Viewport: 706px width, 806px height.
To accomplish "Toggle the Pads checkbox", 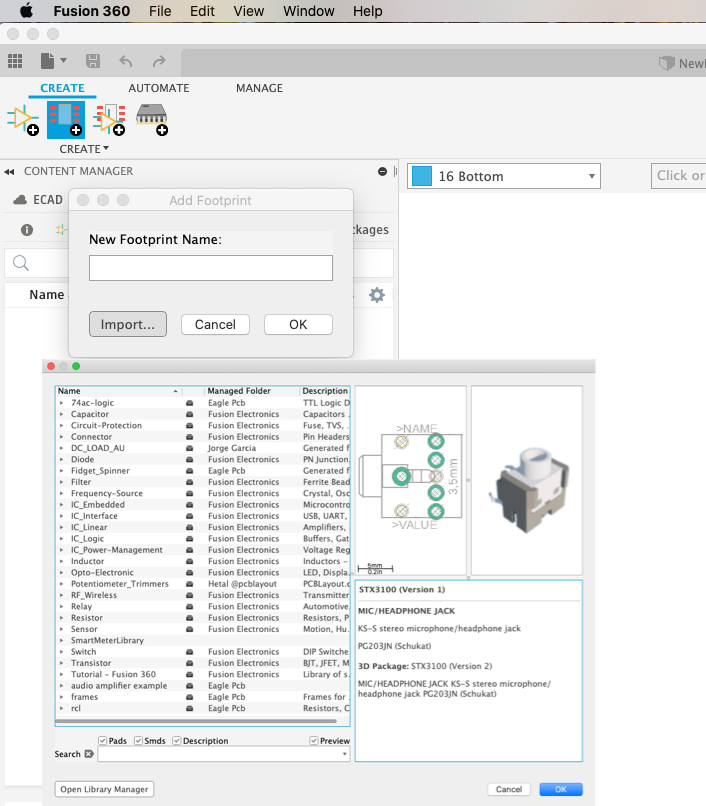I will (x=102, y=741).
